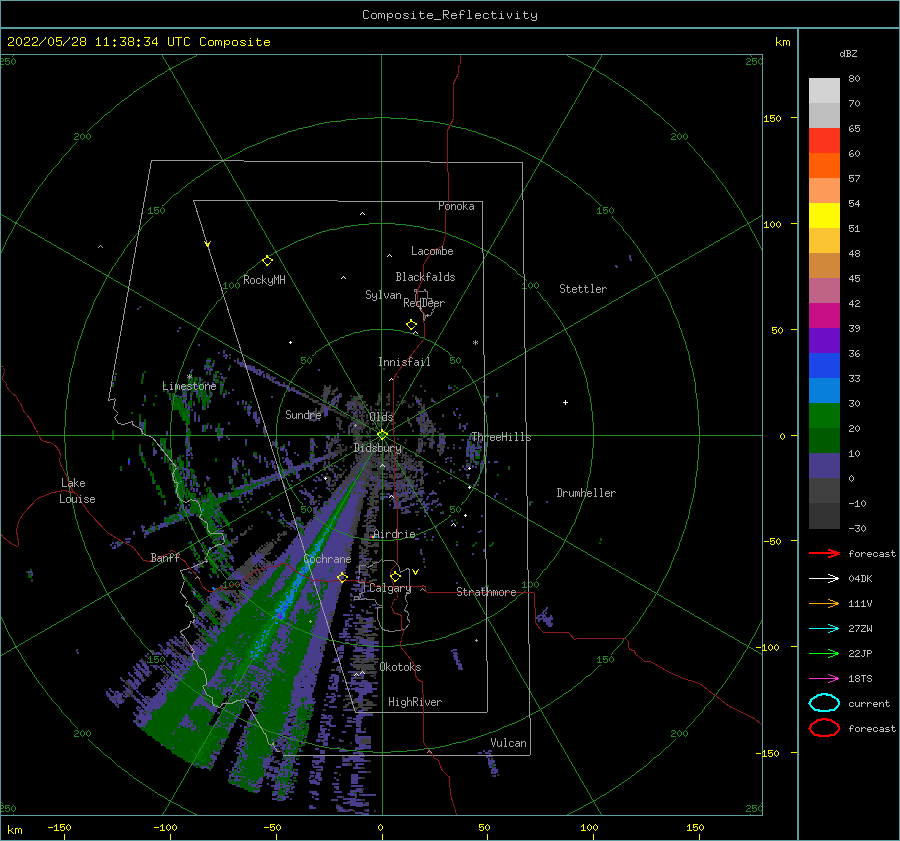This screenshot has height=841, width=900.
Task: Click the HighRiver label
Action: (x=415, y=702)
